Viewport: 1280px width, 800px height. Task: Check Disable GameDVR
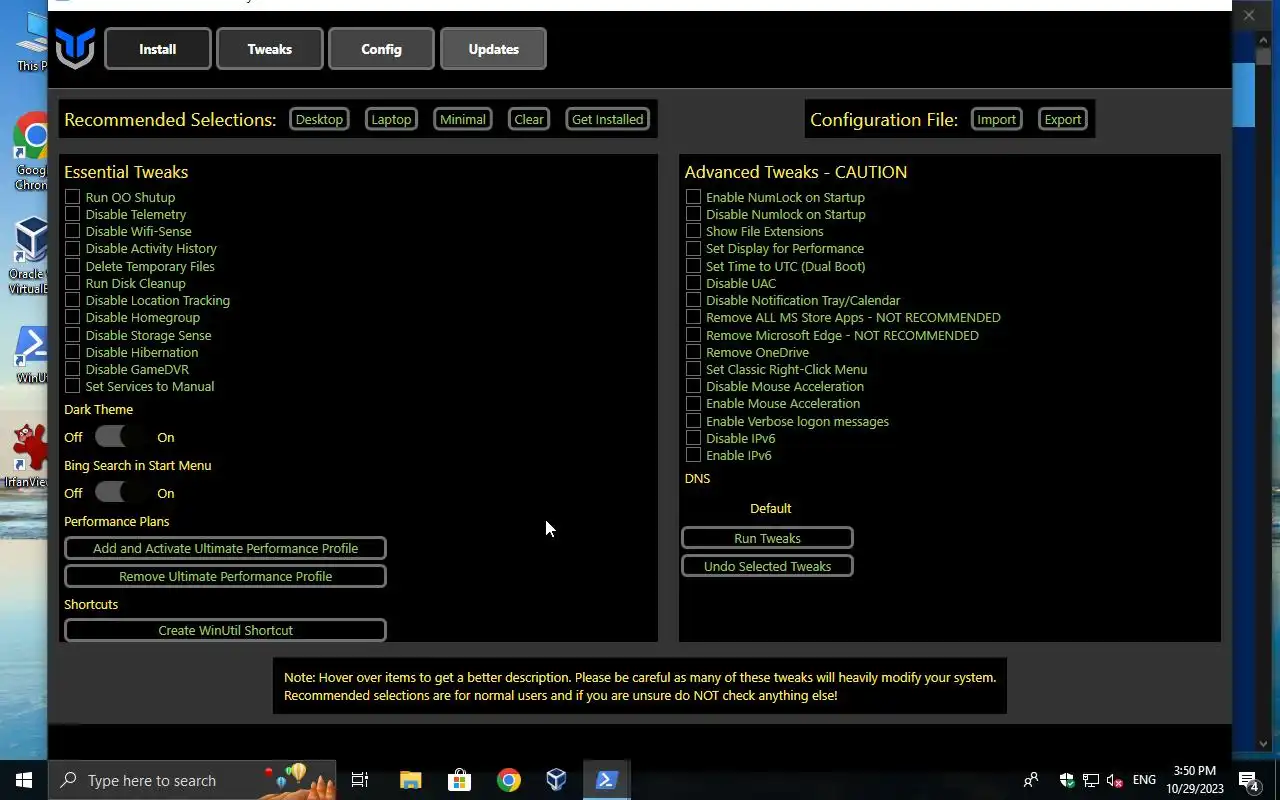(72, 369)
